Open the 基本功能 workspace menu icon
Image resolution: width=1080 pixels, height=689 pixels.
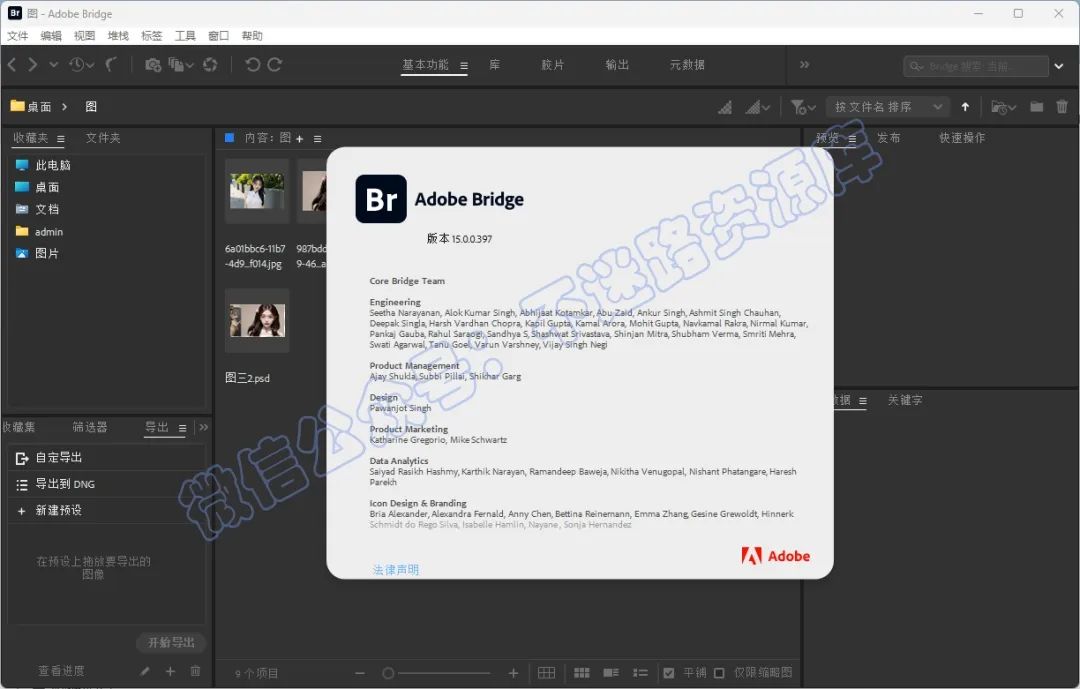(464, 65)
